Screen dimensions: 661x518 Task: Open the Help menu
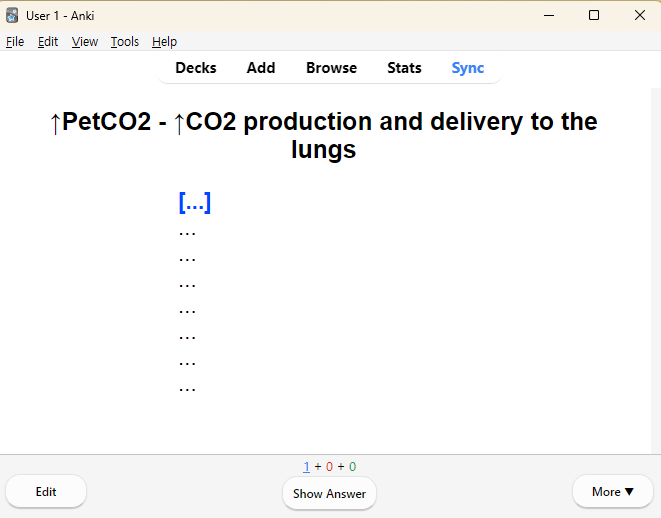(164, 42)
